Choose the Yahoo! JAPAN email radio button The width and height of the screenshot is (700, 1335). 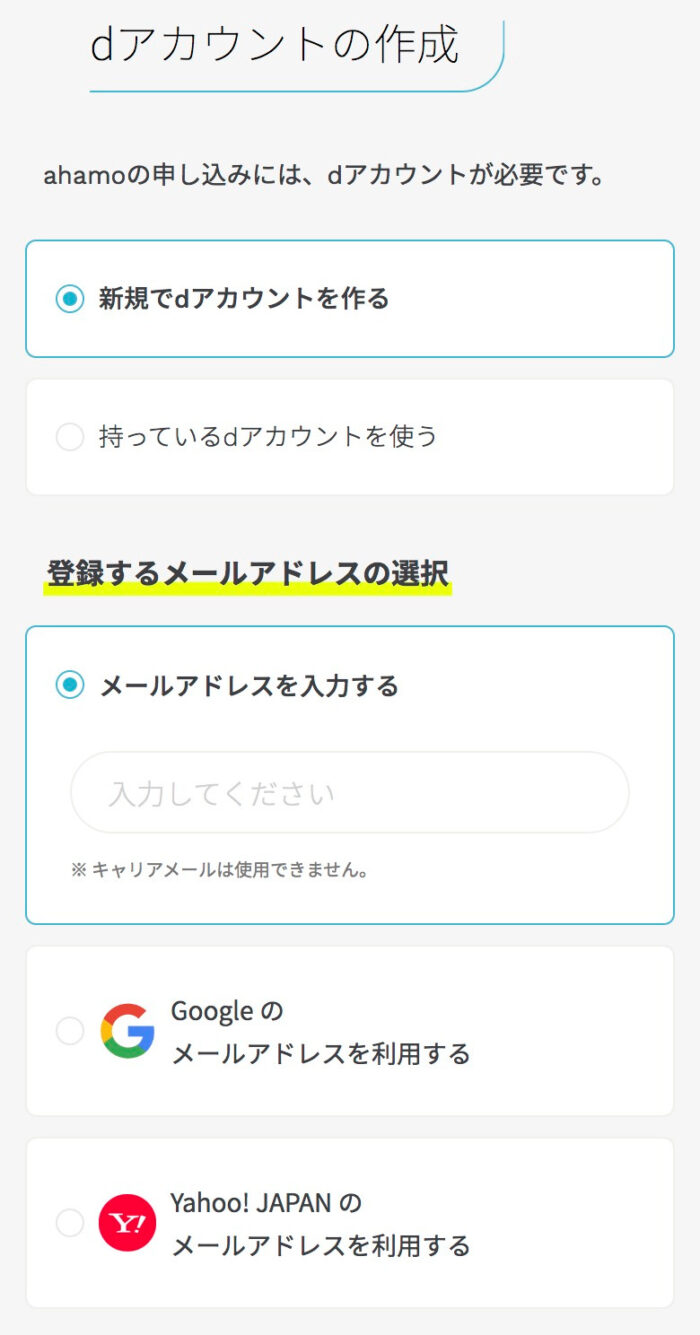point(70,1223)
